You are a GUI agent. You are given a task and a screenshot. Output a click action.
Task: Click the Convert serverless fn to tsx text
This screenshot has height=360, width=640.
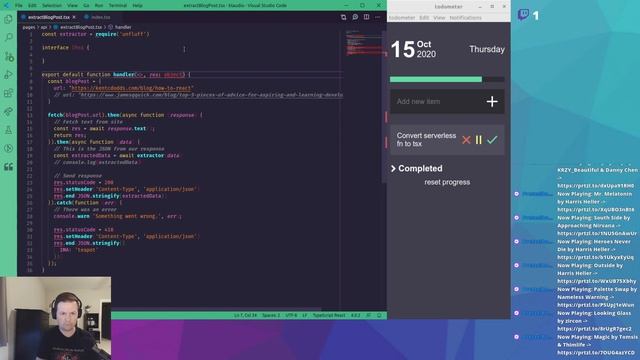pos(426,140)
